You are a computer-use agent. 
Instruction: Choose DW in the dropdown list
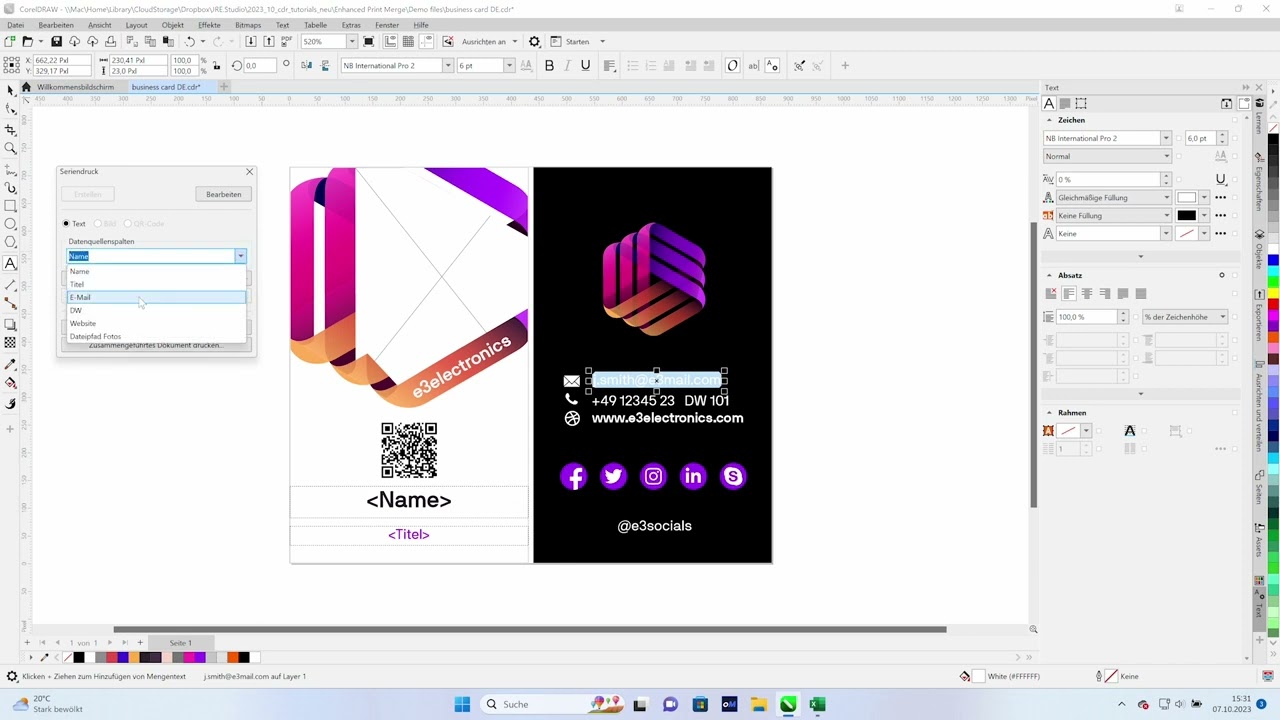tap(156, 310)
